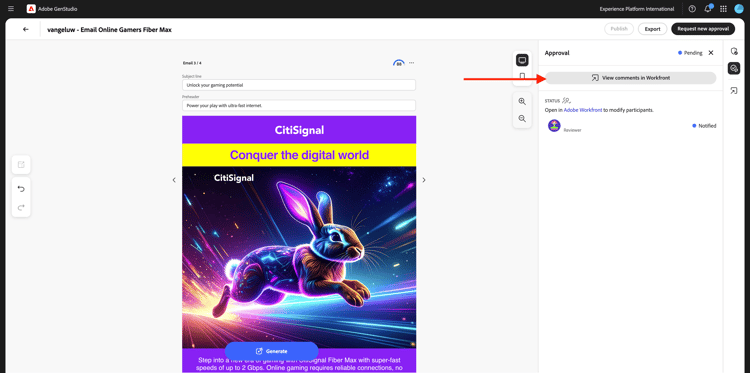Close the Approval panel
The height and width of the screenshot is (373, 750).
pyautogui.click(x=711, y=53)
